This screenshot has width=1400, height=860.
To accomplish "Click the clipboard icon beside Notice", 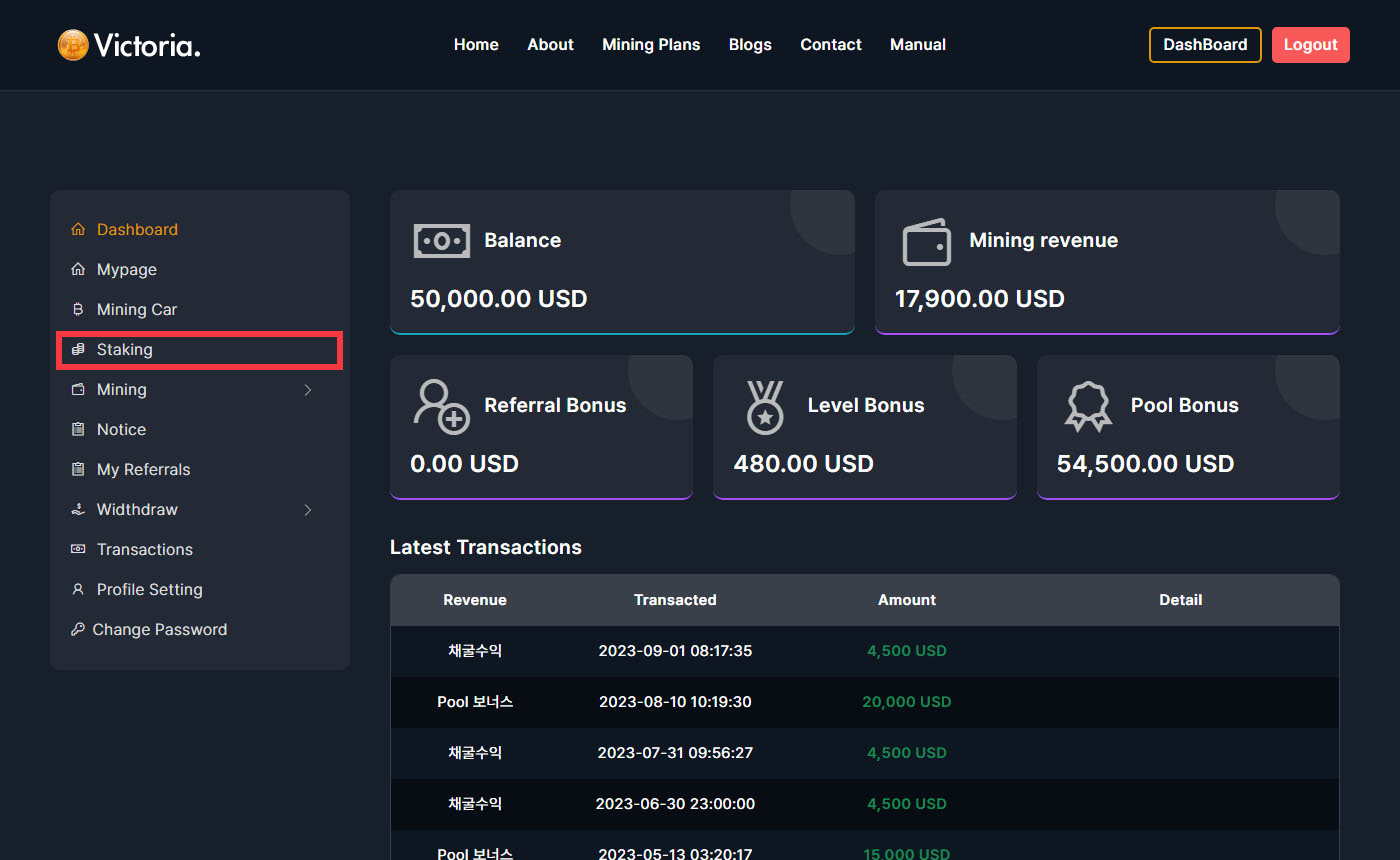I will point(78,430).
